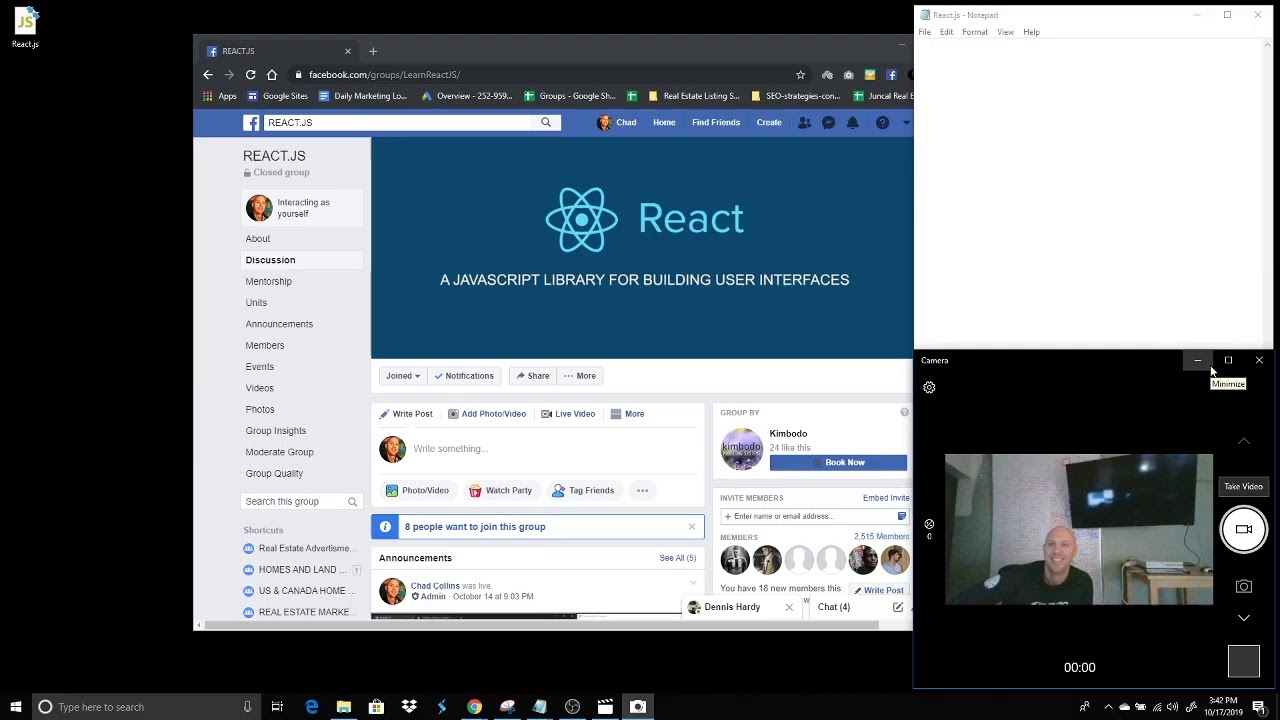
Task: Open Moderate Group in the sidebar
Action: tap(279, 452)
